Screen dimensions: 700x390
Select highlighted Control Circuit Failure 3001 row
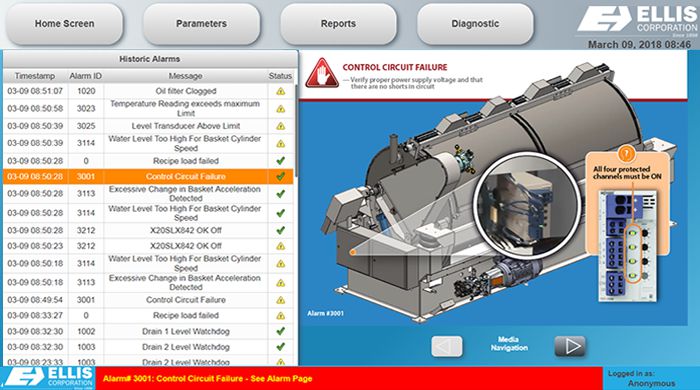point(148,177)
